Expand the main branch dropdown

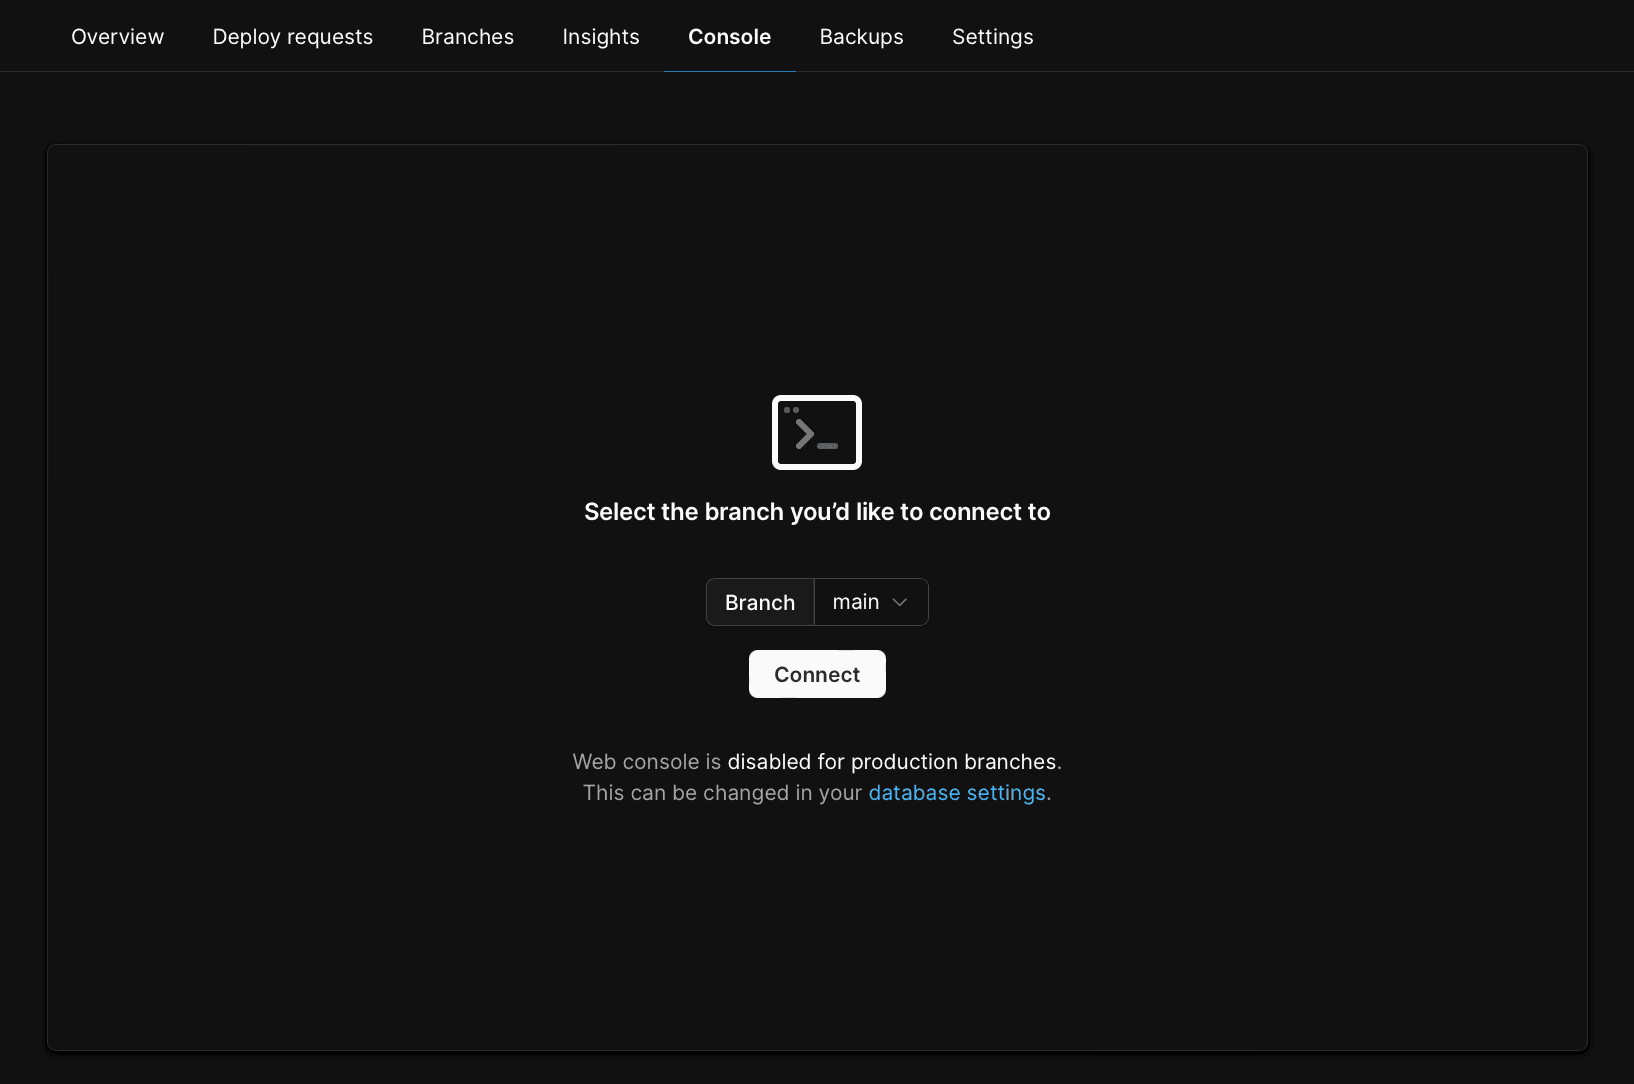coord(871,602)
